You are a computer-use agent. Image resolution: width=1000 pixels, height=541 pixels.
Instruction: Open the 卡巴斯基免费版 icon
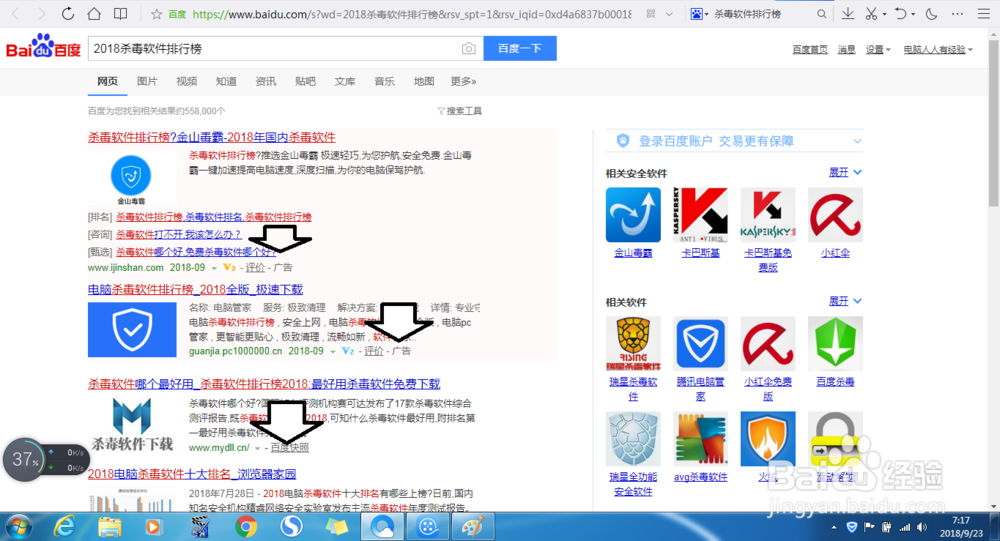click(x=768, y=215)
